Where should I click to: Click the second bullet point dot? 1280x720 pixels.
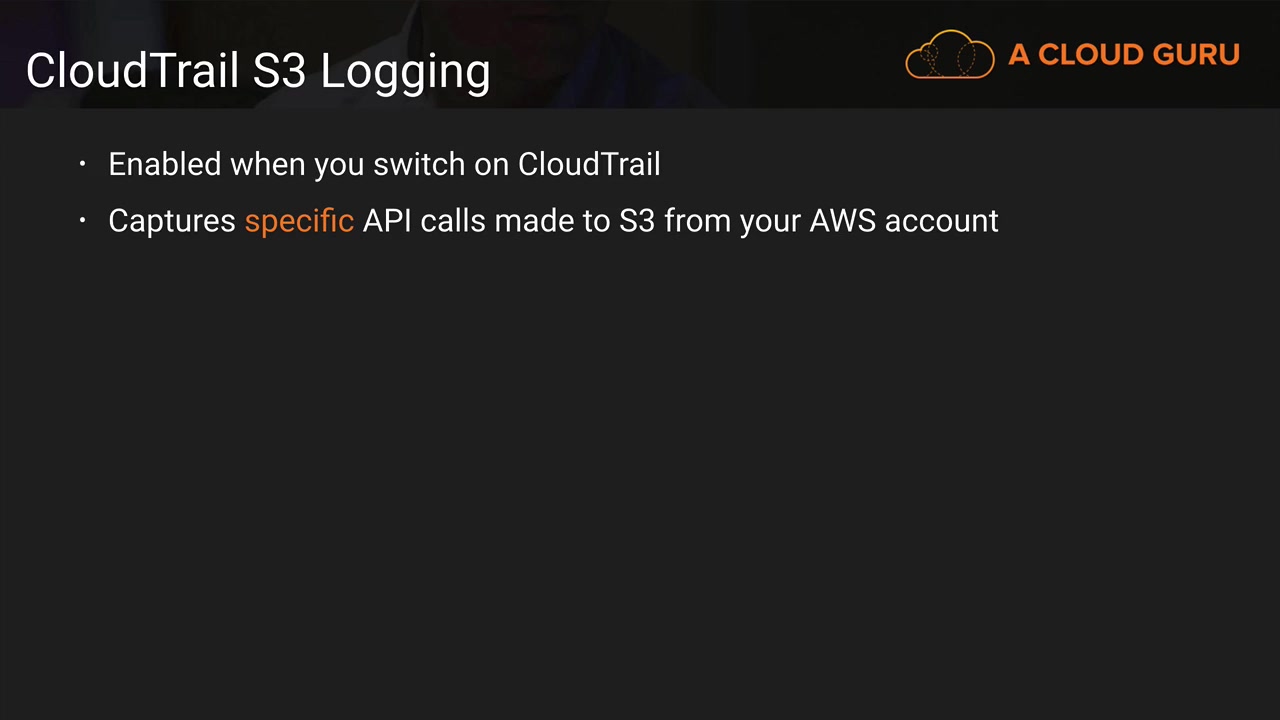83,220
